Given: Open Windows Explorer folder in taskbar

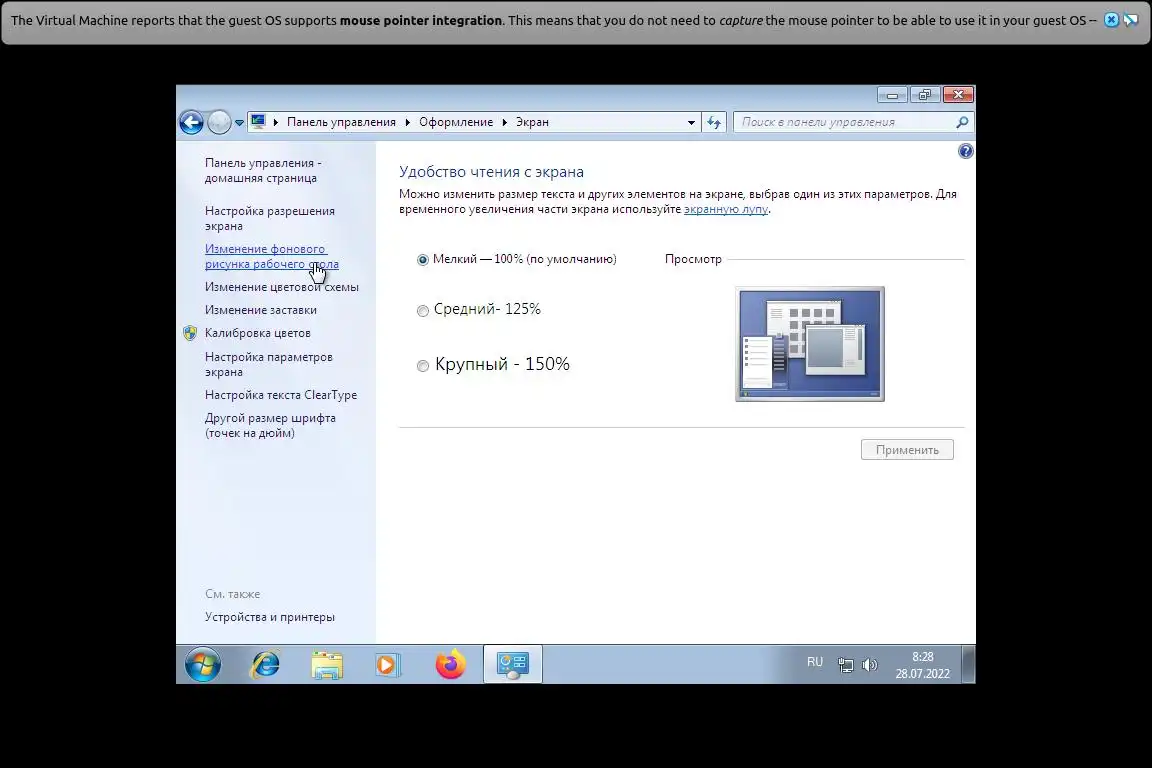Looking at the screenshot, I should pyautogui.click(x=327, y=664).
